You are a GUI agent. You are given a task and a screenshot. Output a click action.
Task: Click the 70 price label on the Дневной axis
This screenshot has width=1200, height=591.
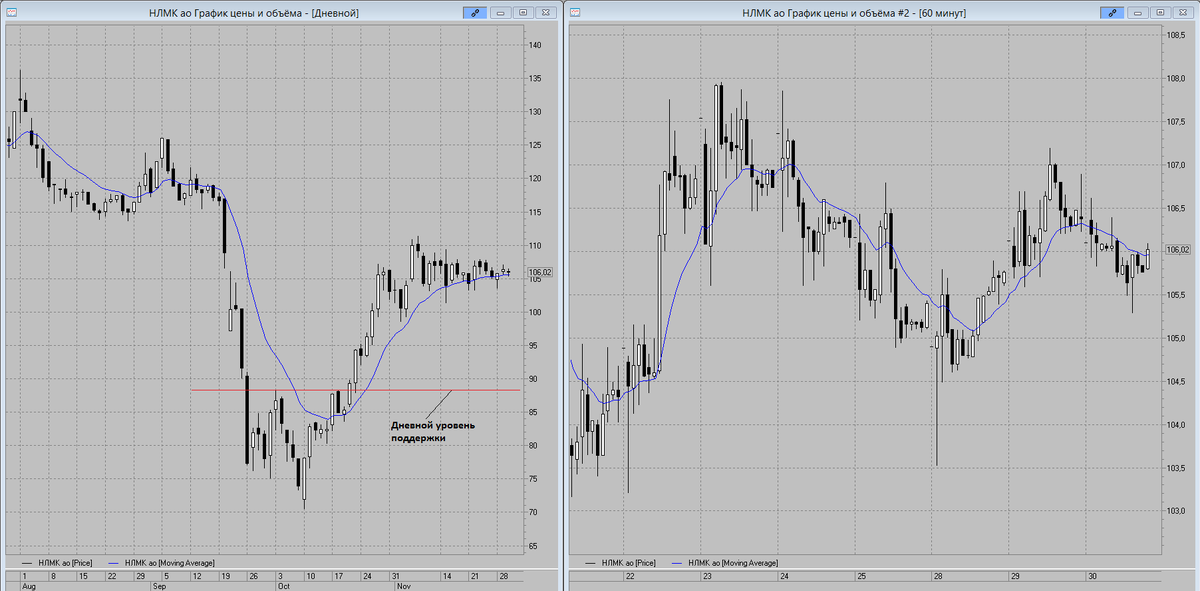(x=534, y=512)
